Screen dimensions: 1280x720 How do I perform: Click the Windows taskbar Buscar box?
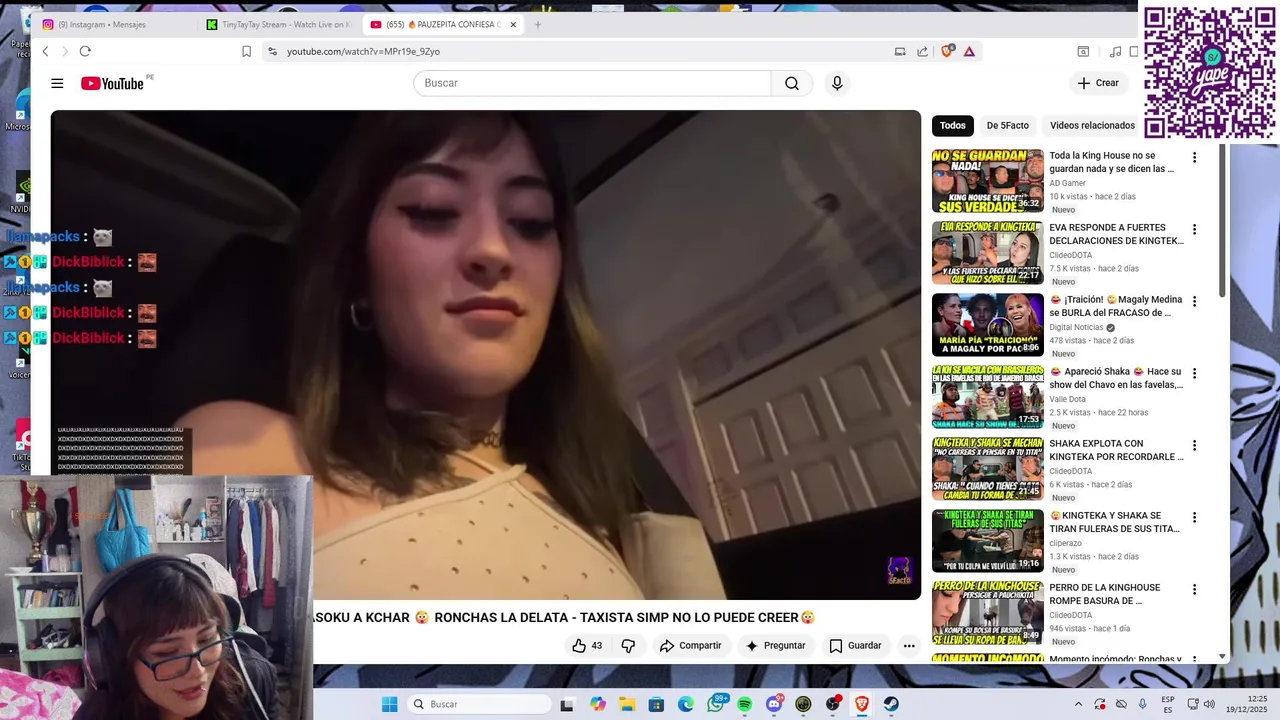tap(481, 704)
